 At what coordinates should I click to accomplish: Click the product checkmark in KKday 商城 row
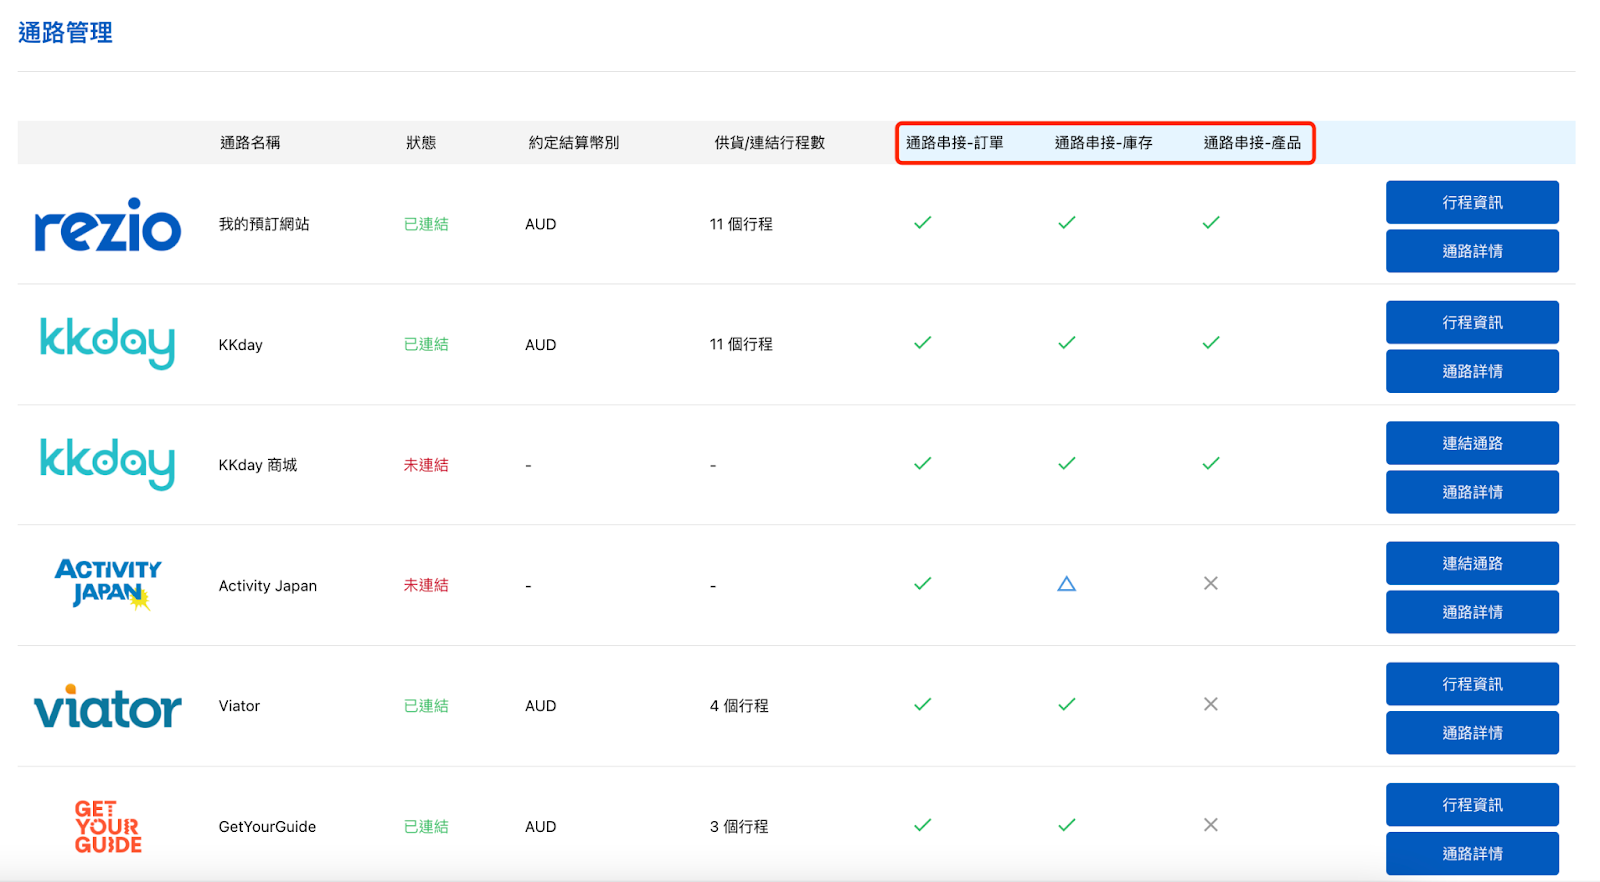click(1211, 464)
